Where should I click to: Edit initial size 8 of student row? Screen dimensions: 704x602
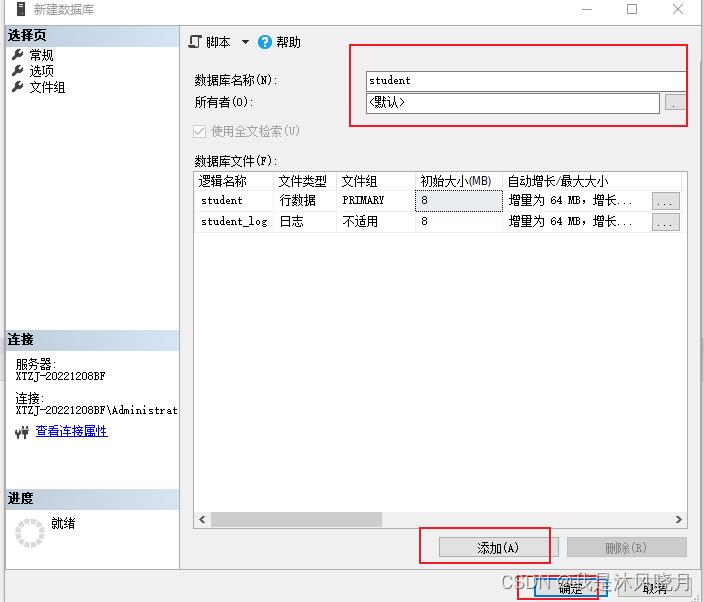click(x=459, y=201)
